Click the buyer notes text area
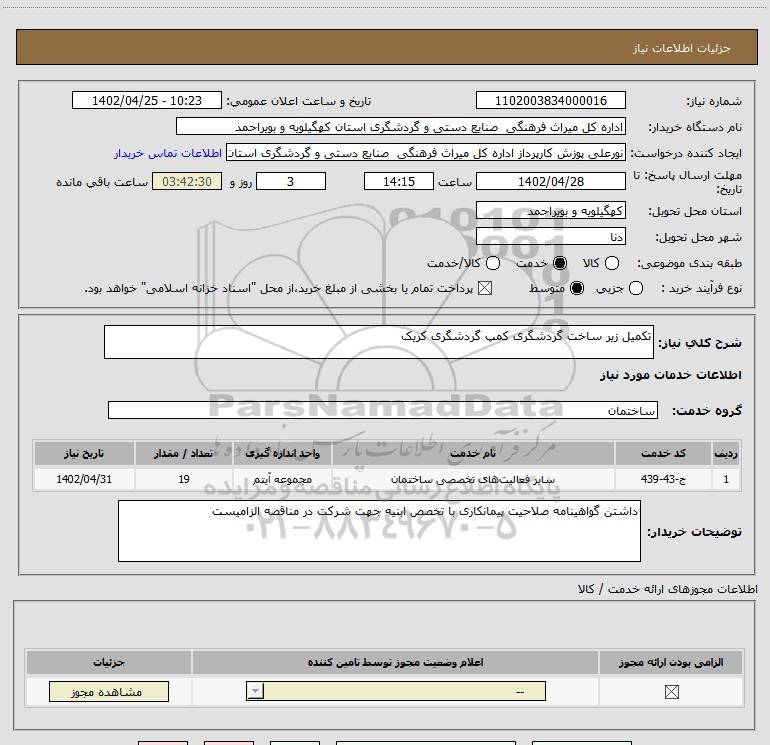 (379, 531)
